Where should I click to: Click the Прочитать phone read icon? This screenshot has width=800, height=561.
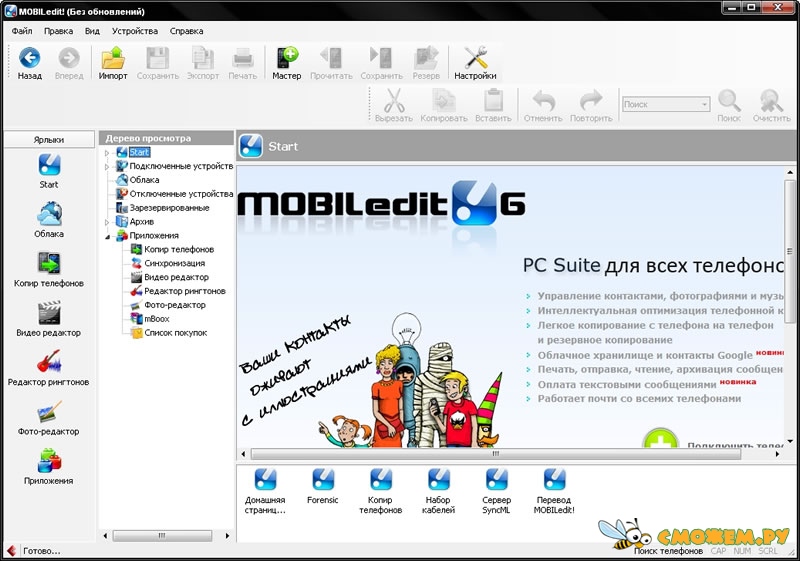click(331, 58)
